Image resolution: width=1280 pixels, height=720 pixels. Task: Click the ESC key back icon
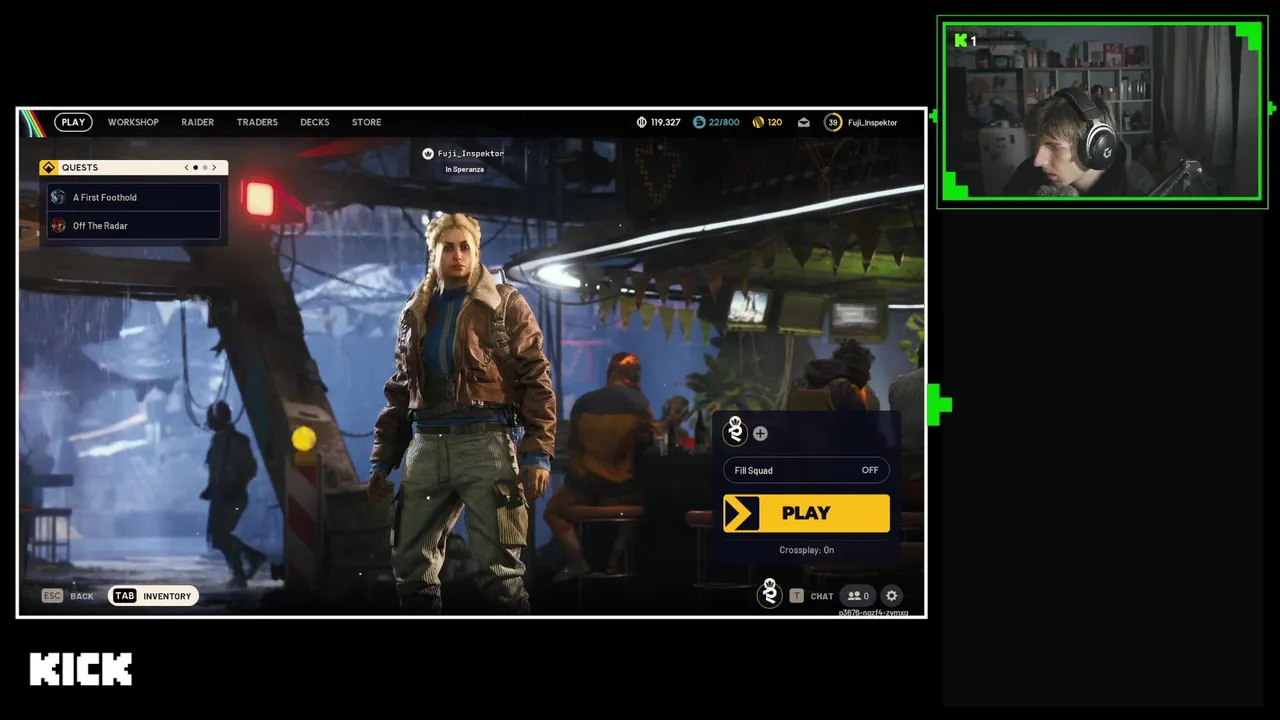52,596
